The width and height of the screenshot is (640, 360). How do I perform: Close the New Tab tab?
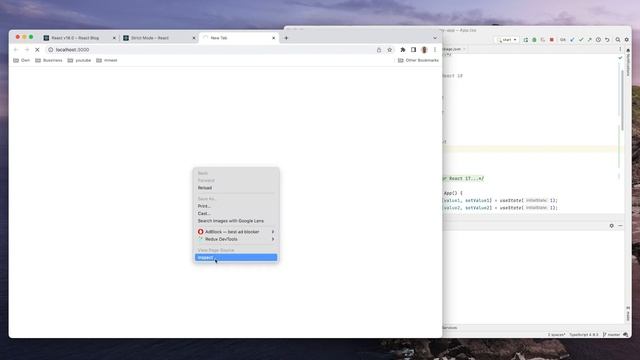[273, 38]
